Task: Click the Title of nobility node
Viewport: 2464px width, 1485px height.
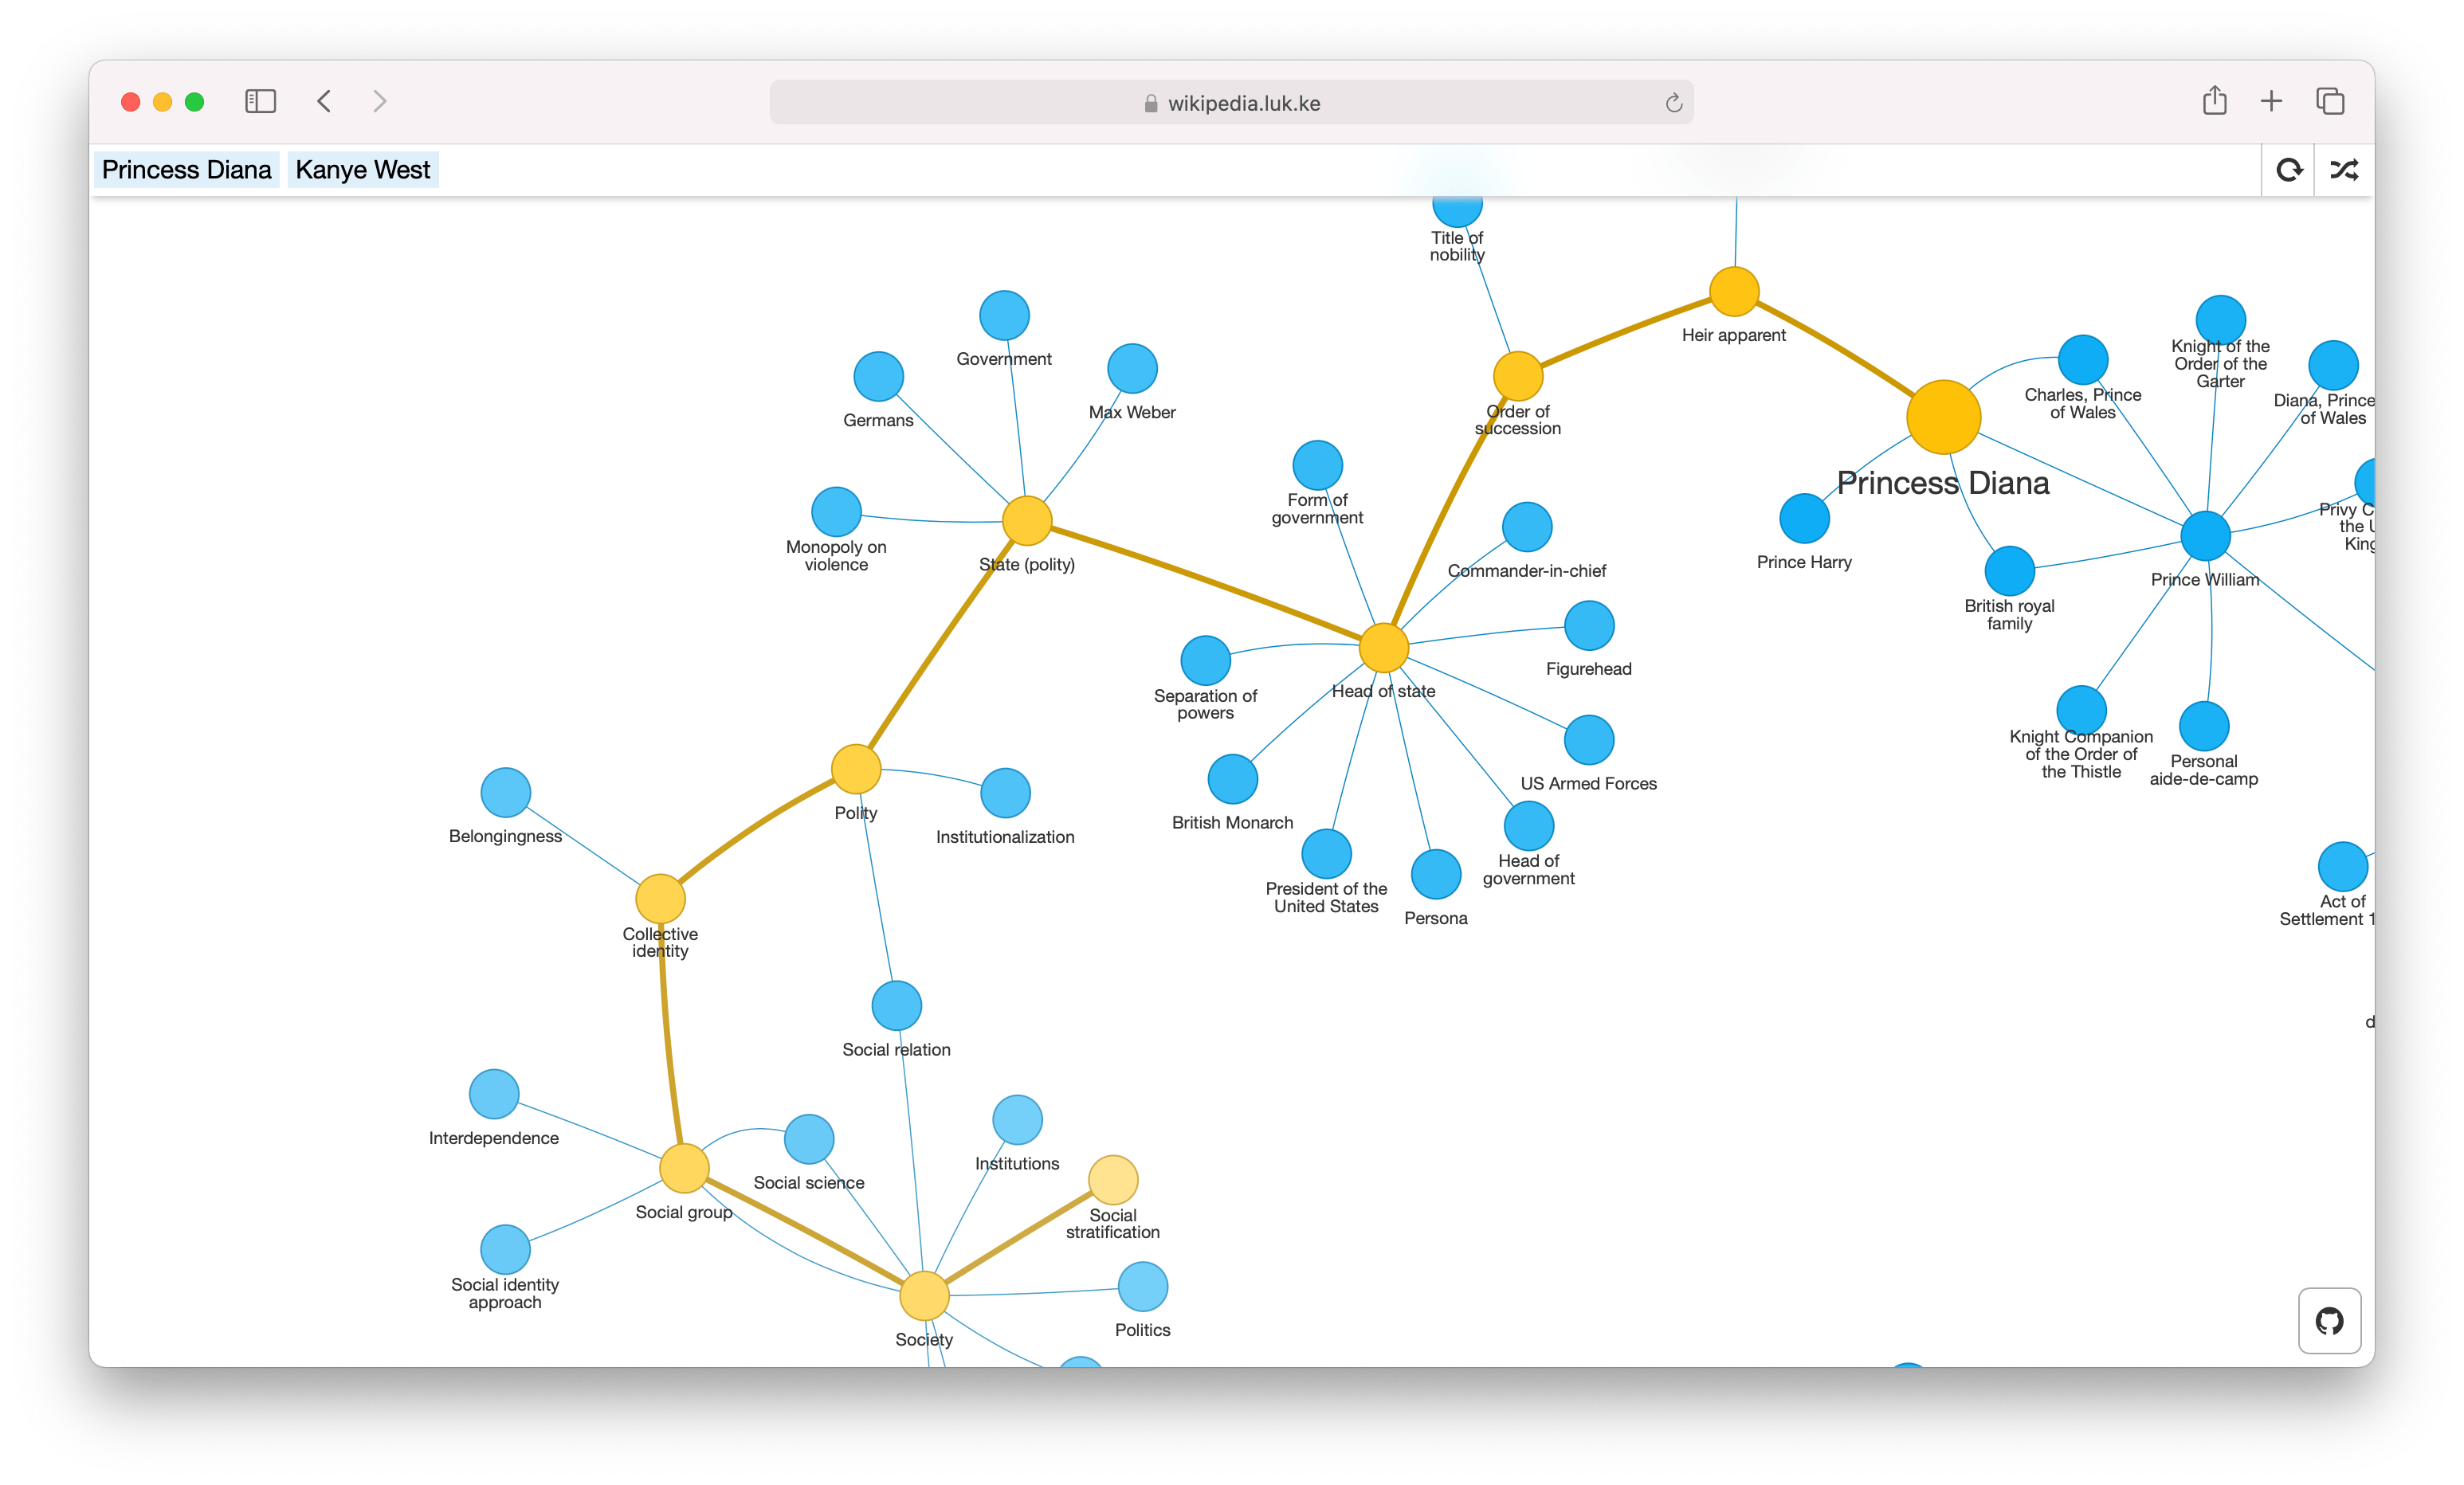Action: 1457,211
